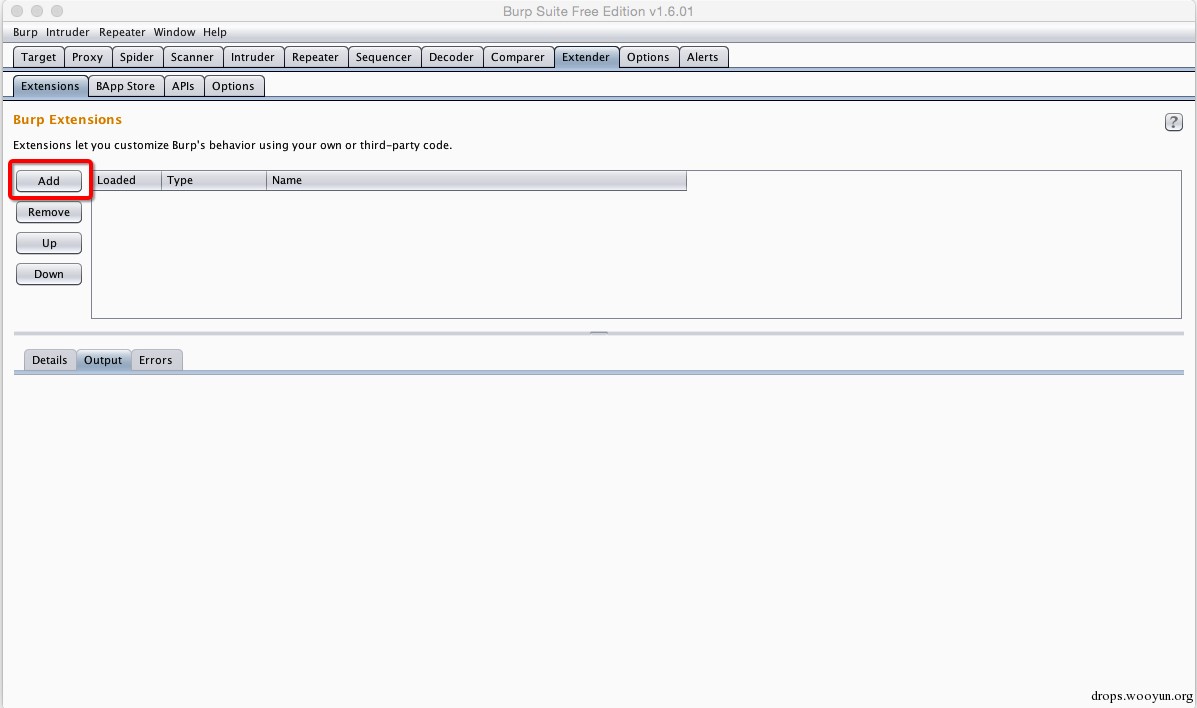
Task: Click the Remove extension button
Action: pyautogui.click(x=49, y=212)
